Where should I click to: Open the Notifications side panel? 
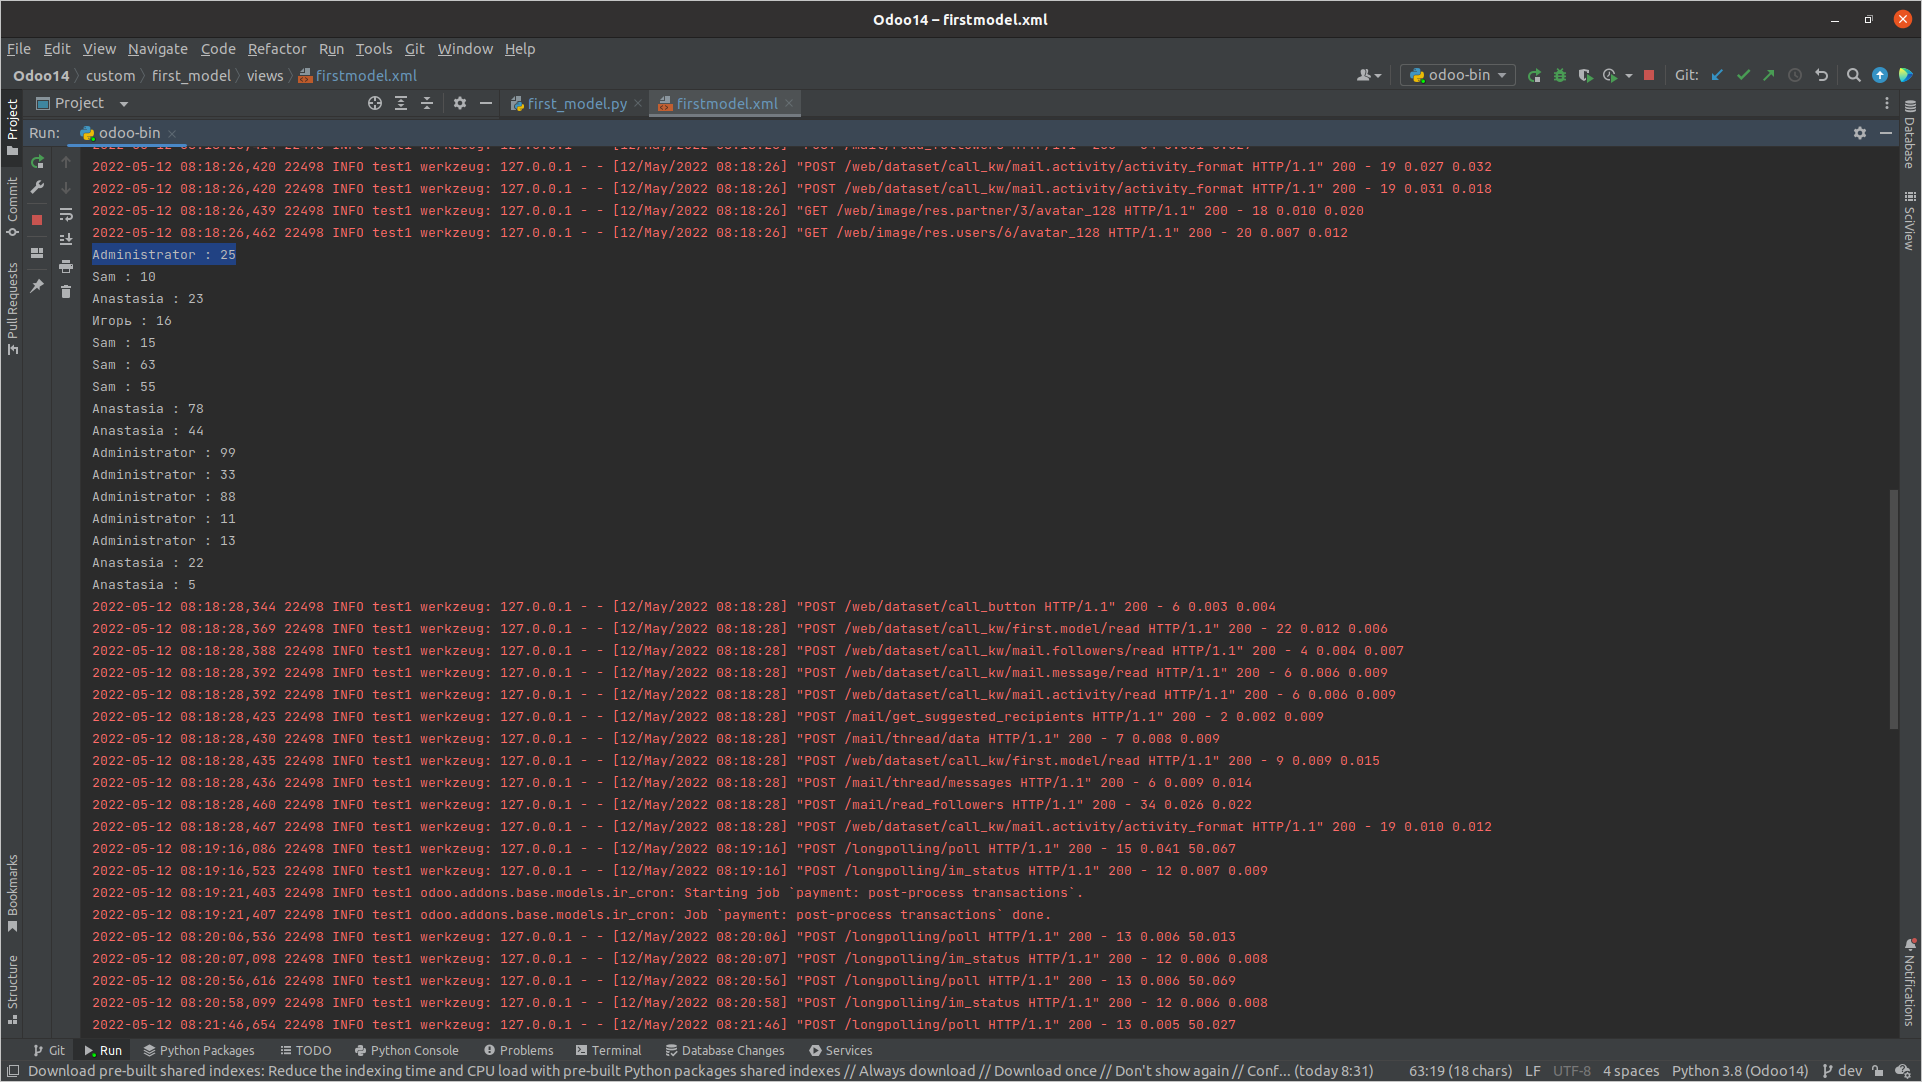coord(1909,983)
